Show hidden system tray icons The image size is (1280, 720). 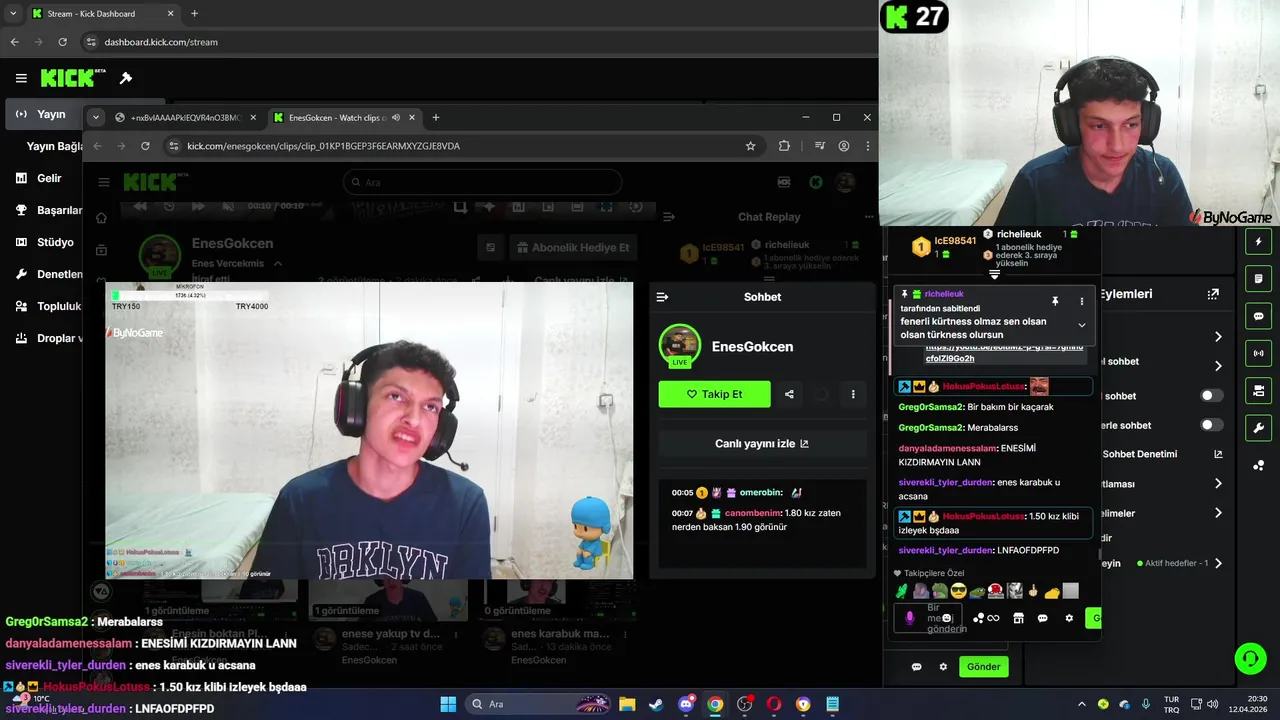[x=1081, y=704]
